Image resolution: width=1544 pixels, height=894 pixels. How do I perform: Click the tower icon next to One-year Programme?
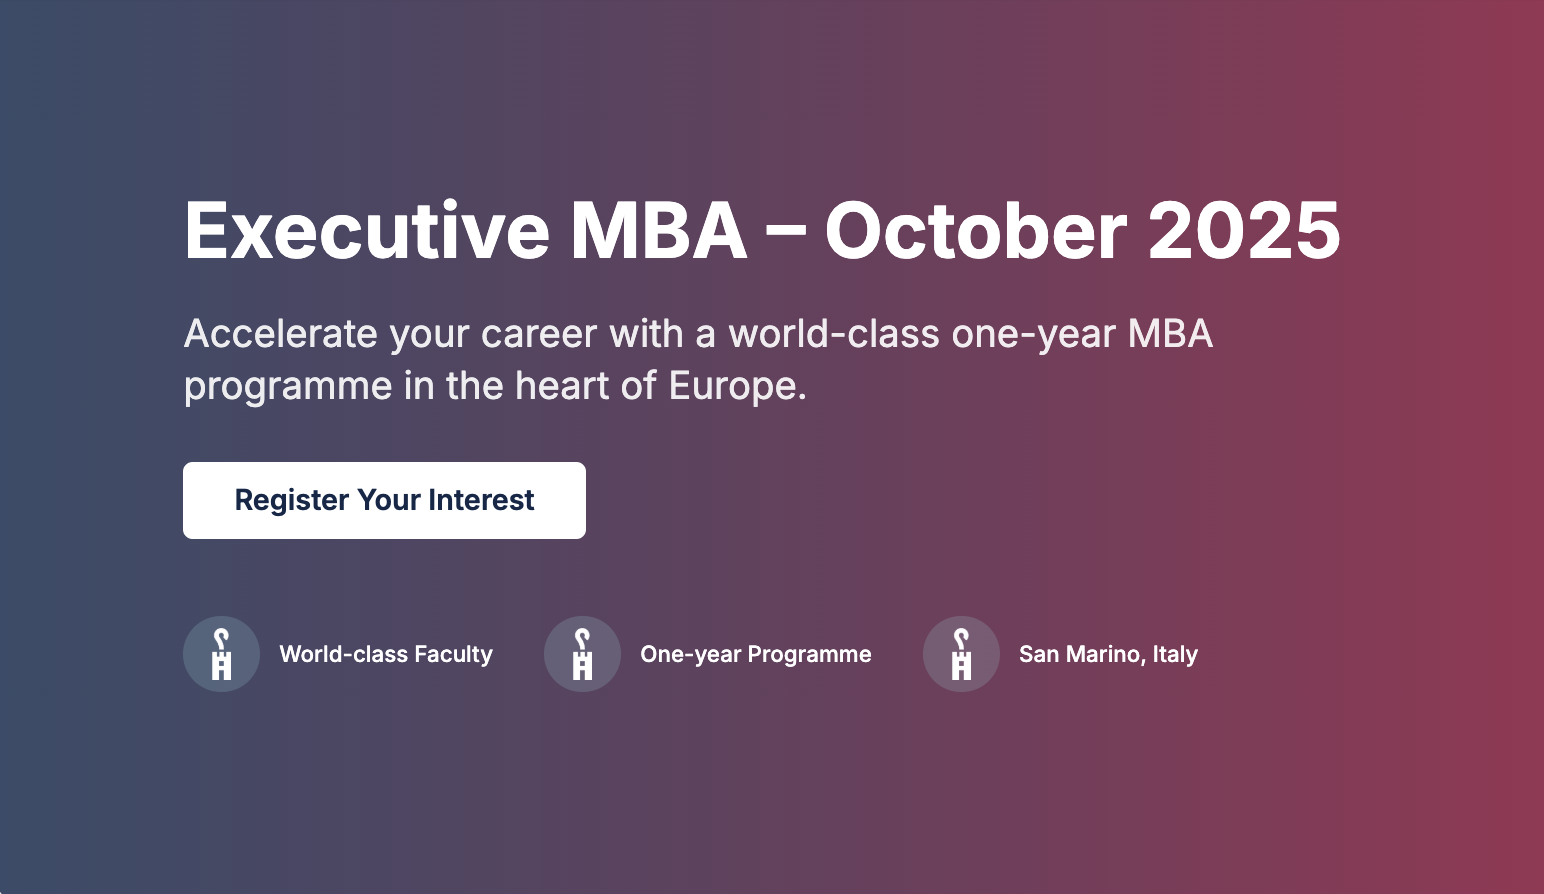point(582,654)
